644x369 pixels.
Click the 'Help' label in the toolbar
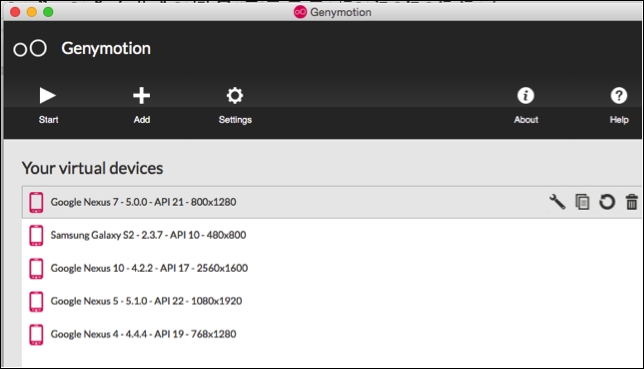[619, 120]
